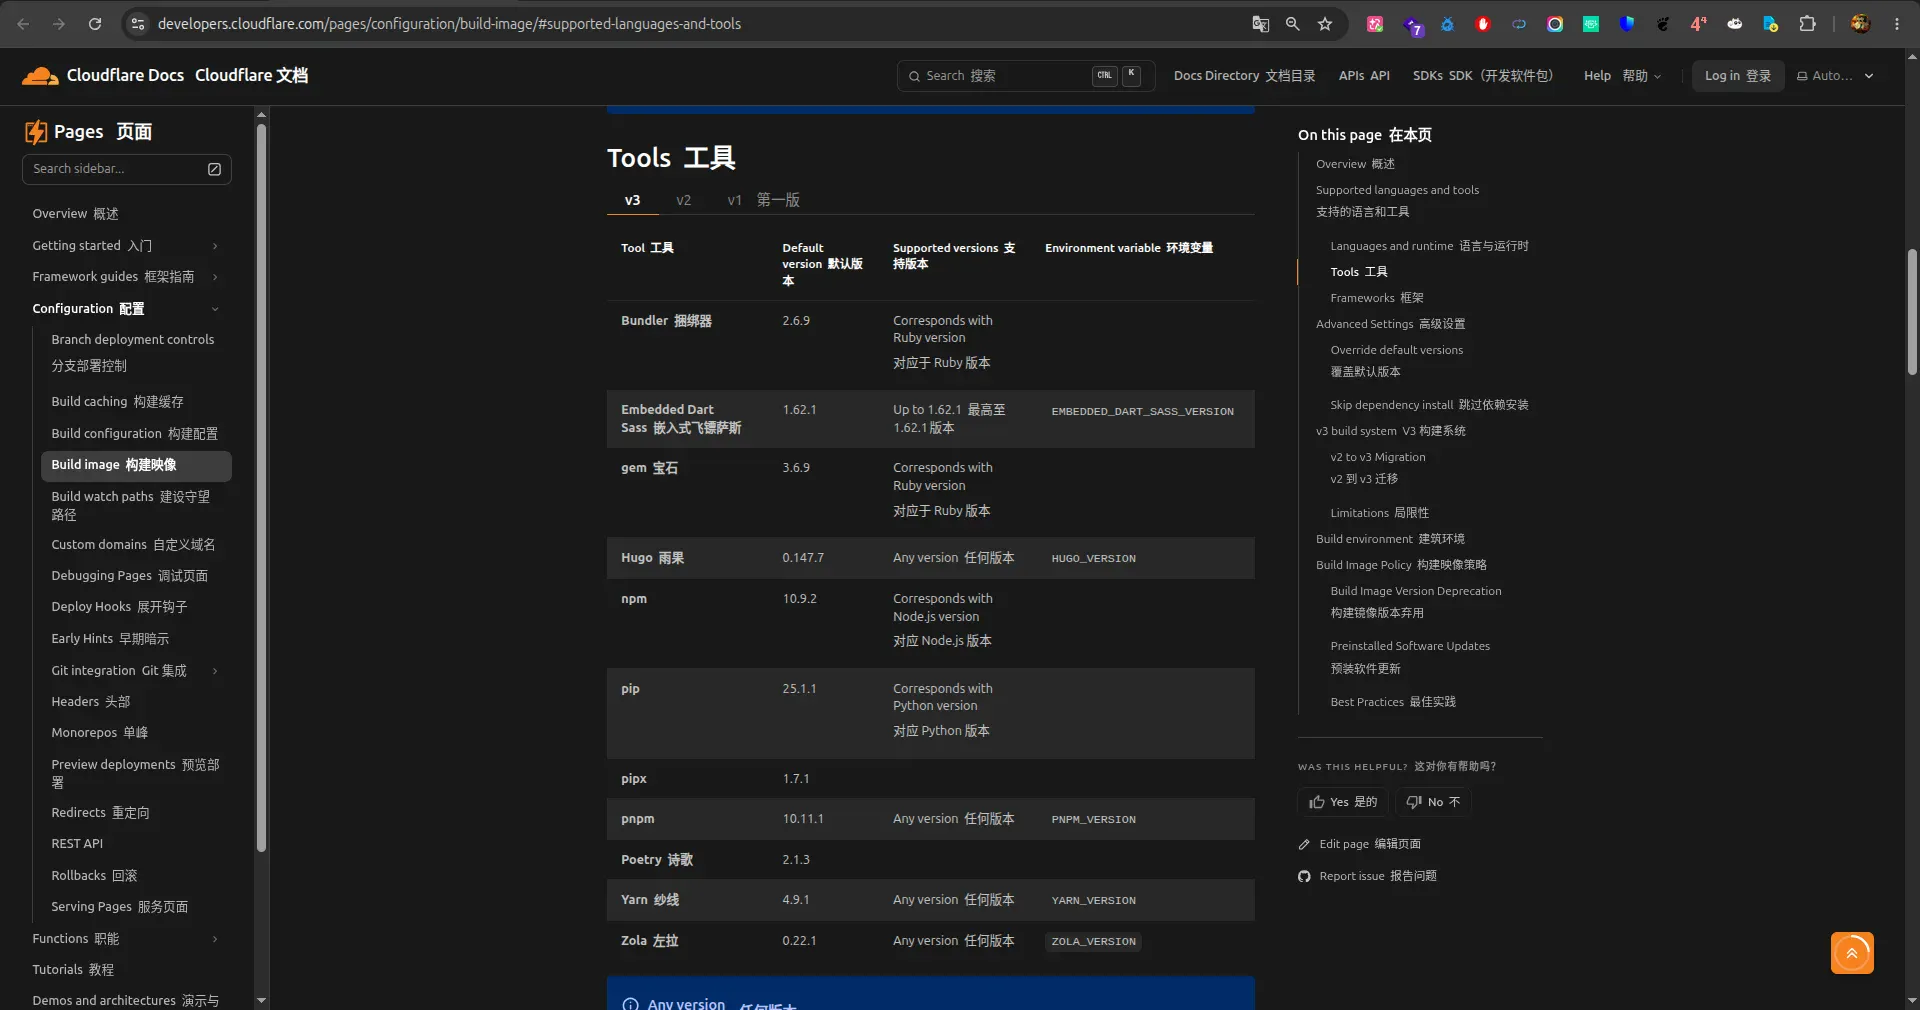Open Tutorials sidebar item
This screenshot has width=1920, height=1010.
(72, 970)
